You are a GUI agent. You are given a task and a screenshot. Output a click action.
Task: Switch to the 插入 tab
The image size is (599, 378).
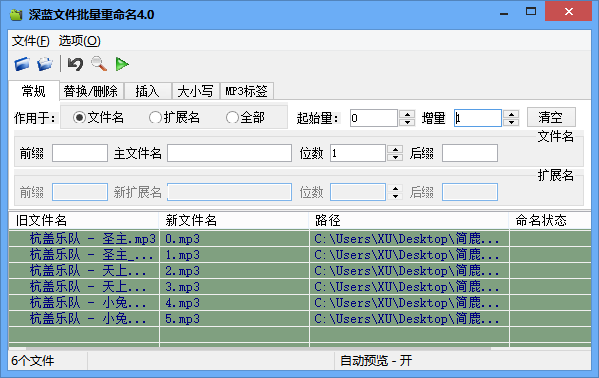click(147, 91)
